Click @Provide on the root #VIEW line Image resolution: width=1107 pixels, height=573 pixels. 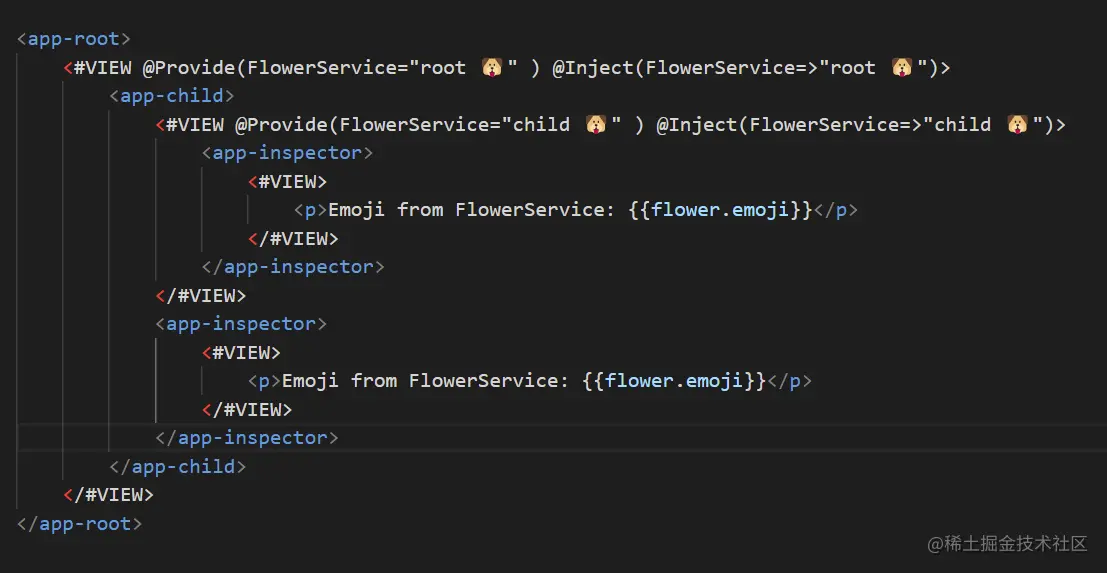pyautogui.click(x=190, y=68)
